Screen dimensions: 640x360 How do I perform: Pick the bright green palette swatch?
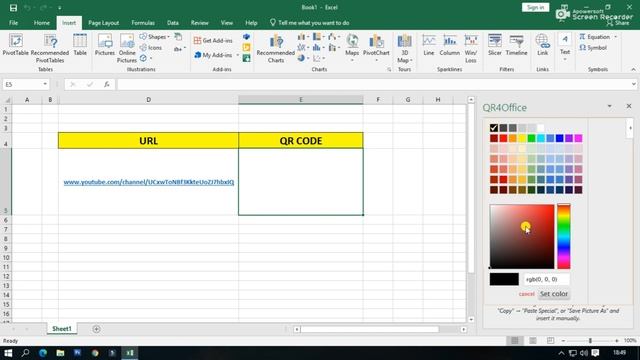tap(531, 138)
